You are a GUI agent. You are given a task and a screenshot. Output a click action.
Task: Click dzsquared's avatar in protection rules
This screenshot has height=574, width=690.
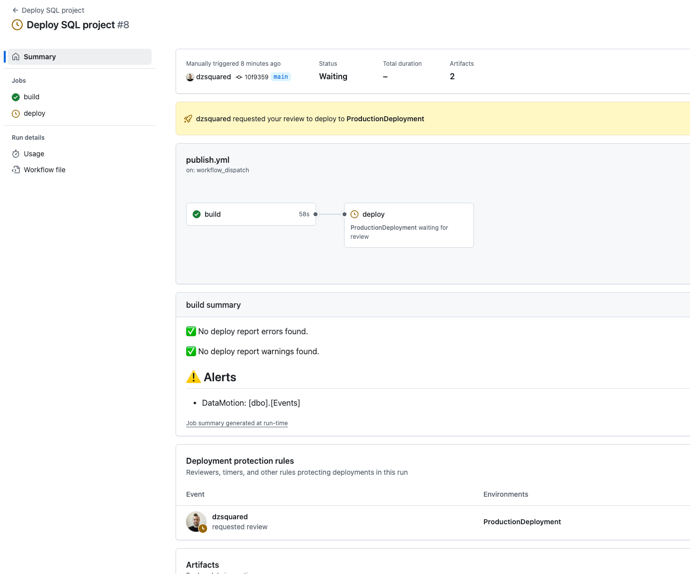coord(196,522)
